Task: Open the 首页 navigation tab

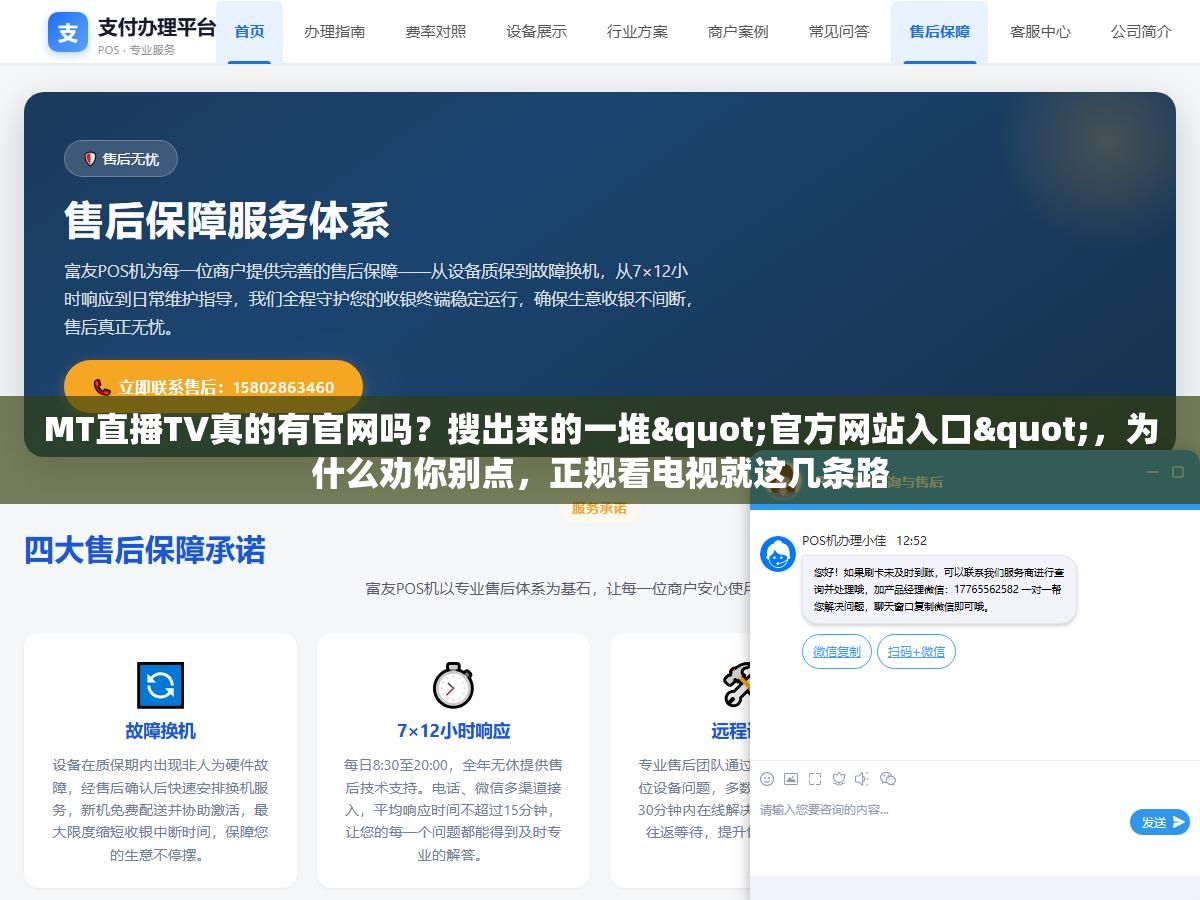Action: coord(249,31)
